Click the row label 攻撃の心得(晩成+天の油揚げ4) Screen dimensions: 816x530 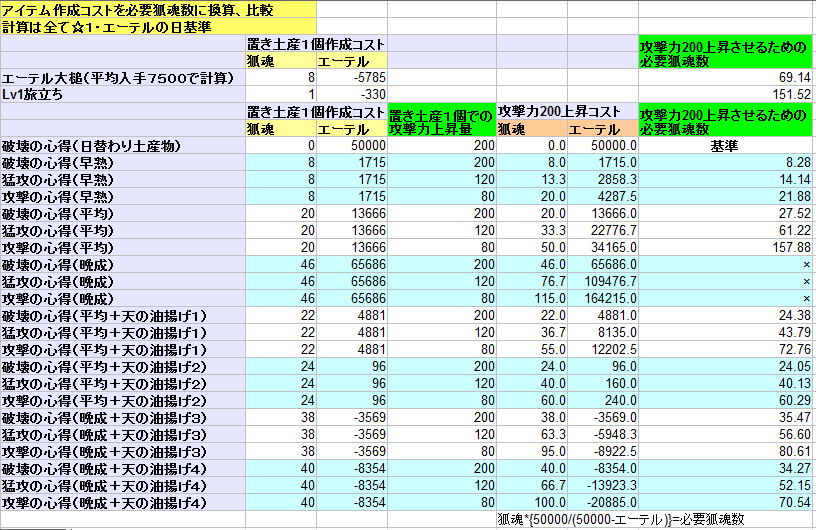(x=123, y=502)
